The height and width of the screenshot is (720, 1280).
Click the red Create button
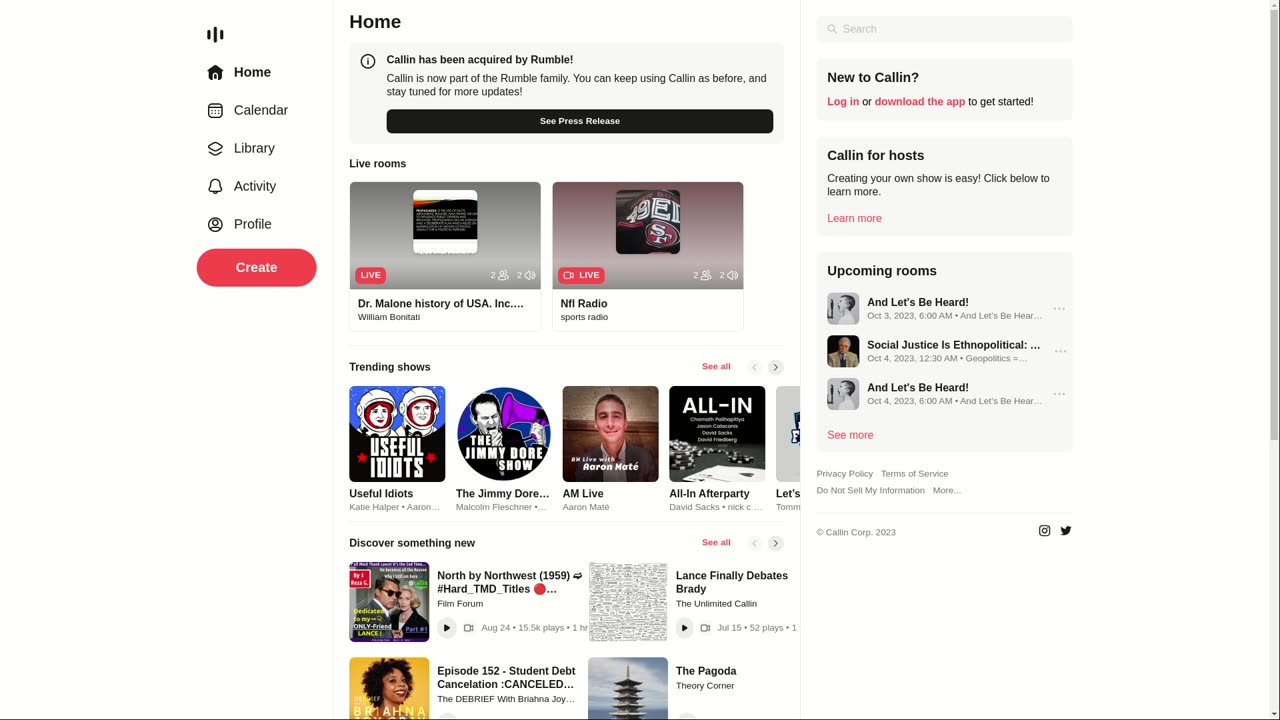pos(256,268)
